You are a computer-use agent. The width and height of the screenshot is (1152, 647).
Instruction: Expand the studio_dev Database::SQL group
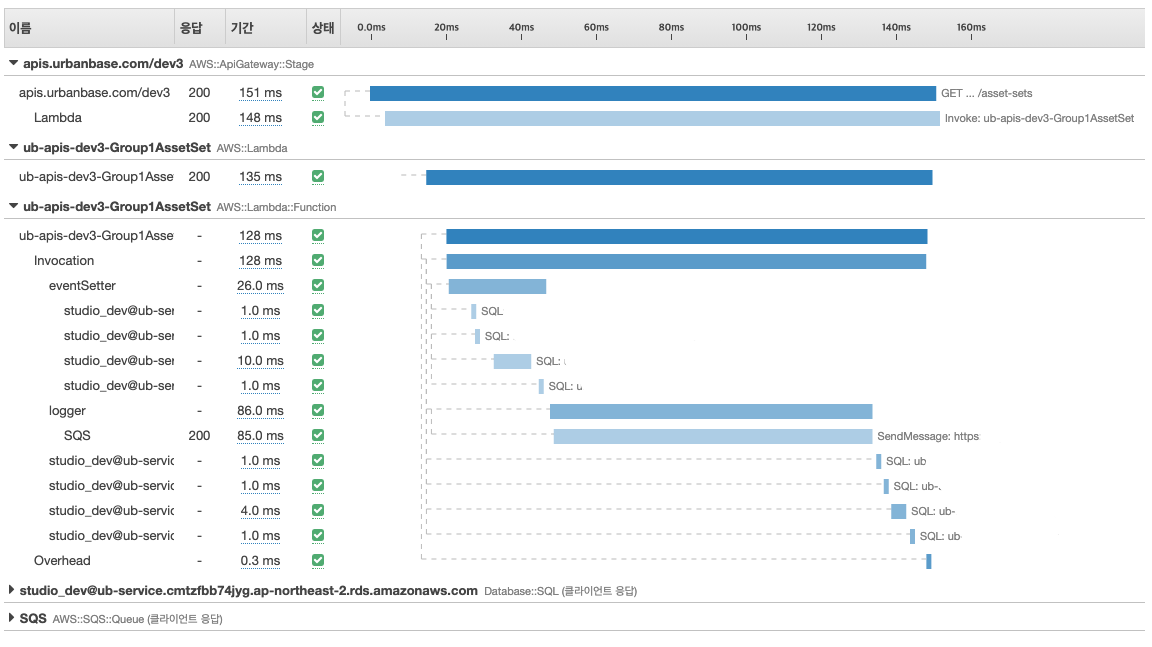13,591
